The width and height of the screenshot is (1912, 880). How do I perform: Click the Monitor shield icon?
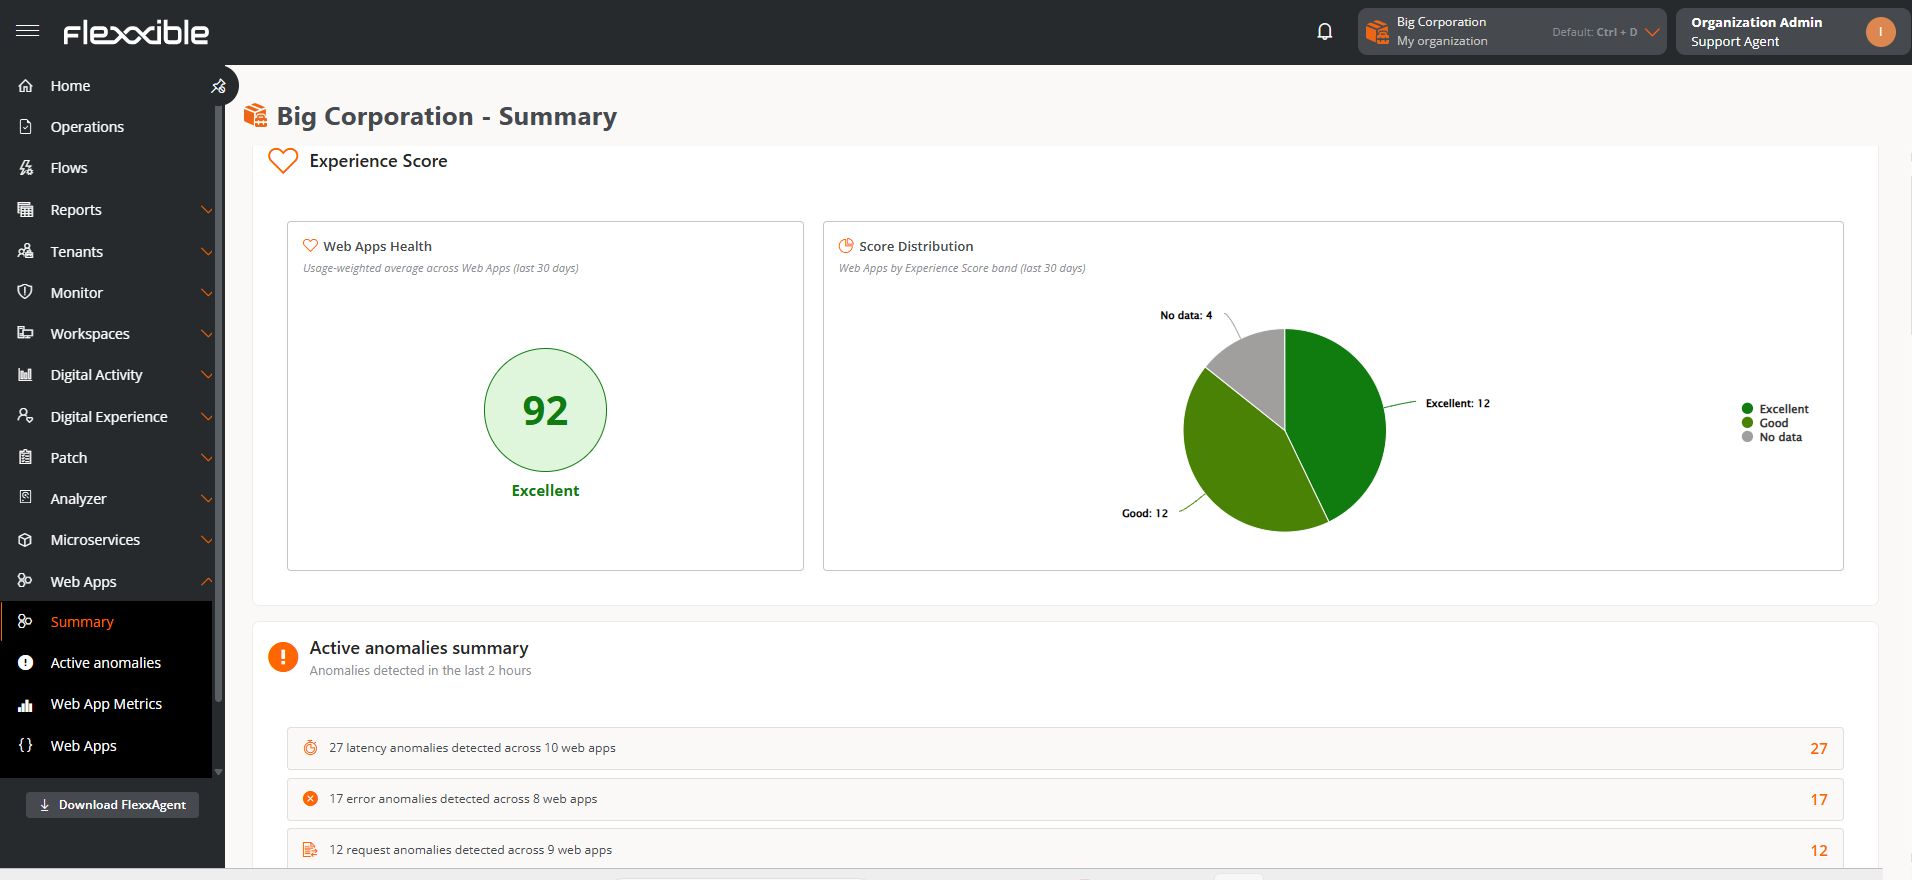click(26, 292)
